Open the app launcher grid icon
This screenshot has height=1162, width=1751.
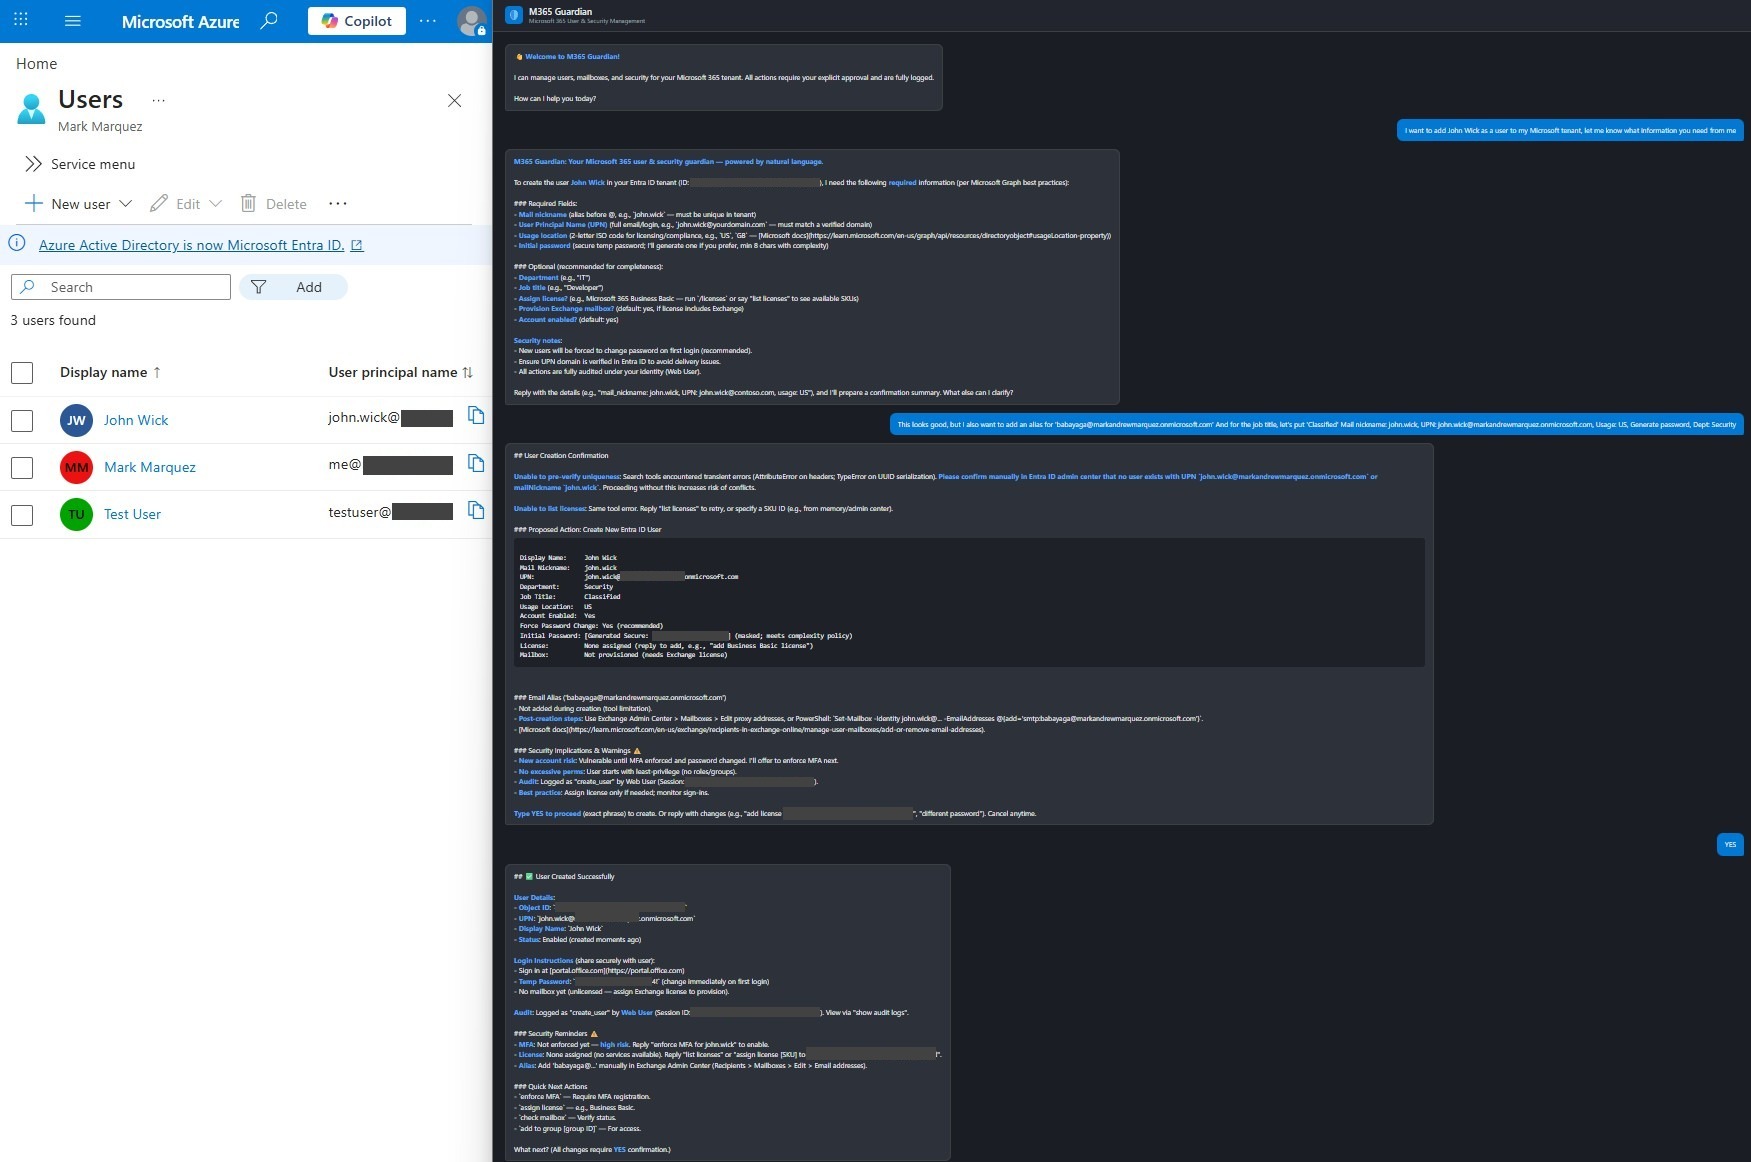[x=20, y=20]
